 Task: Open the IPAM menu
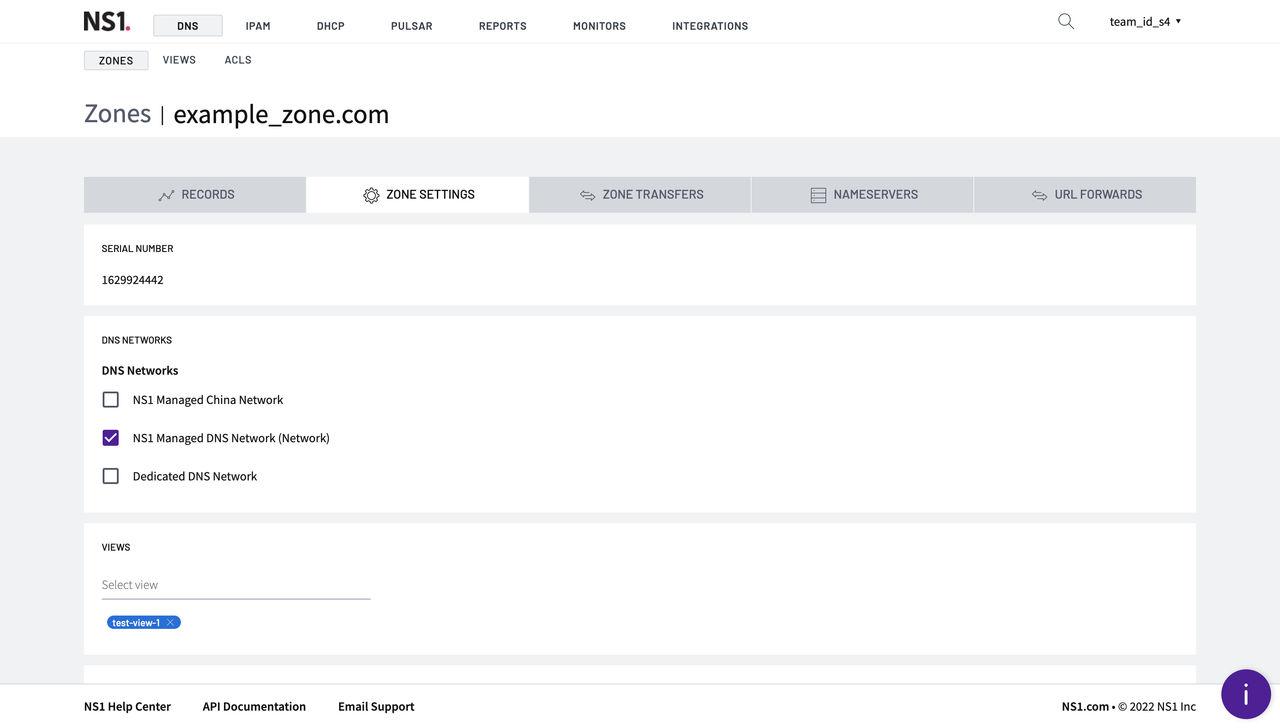[258, 26]
